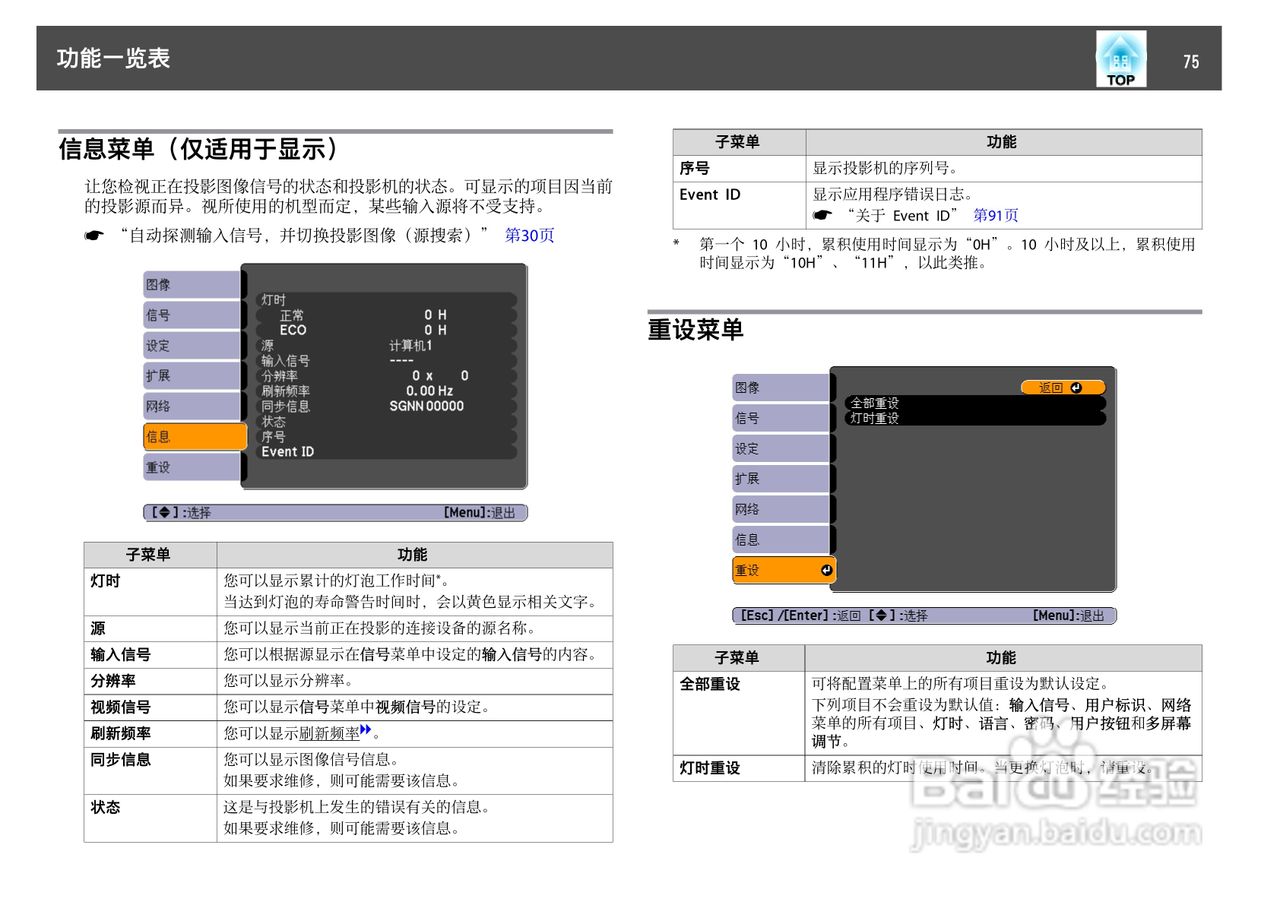Select 图像 tab in reset menu screenshot
This screenshot has height=905, width=1280.
coord(781,388)
